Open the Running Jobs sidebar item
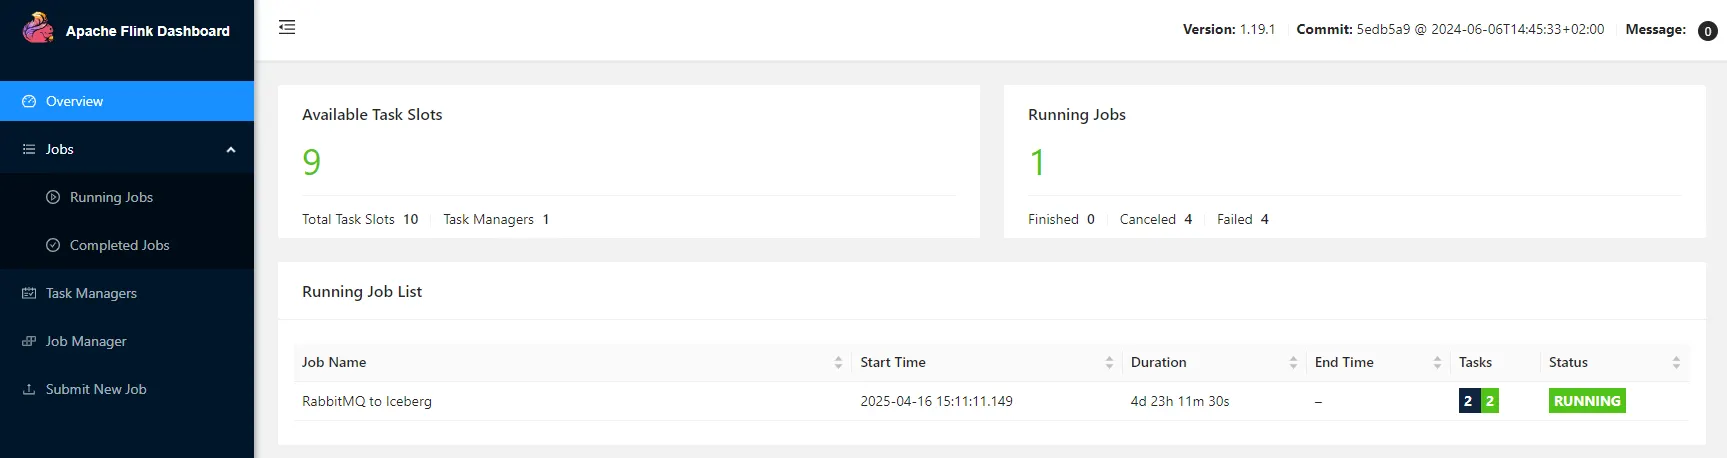Image resolution: width=1727 pixels, height=458 pixels. (127, 197)
